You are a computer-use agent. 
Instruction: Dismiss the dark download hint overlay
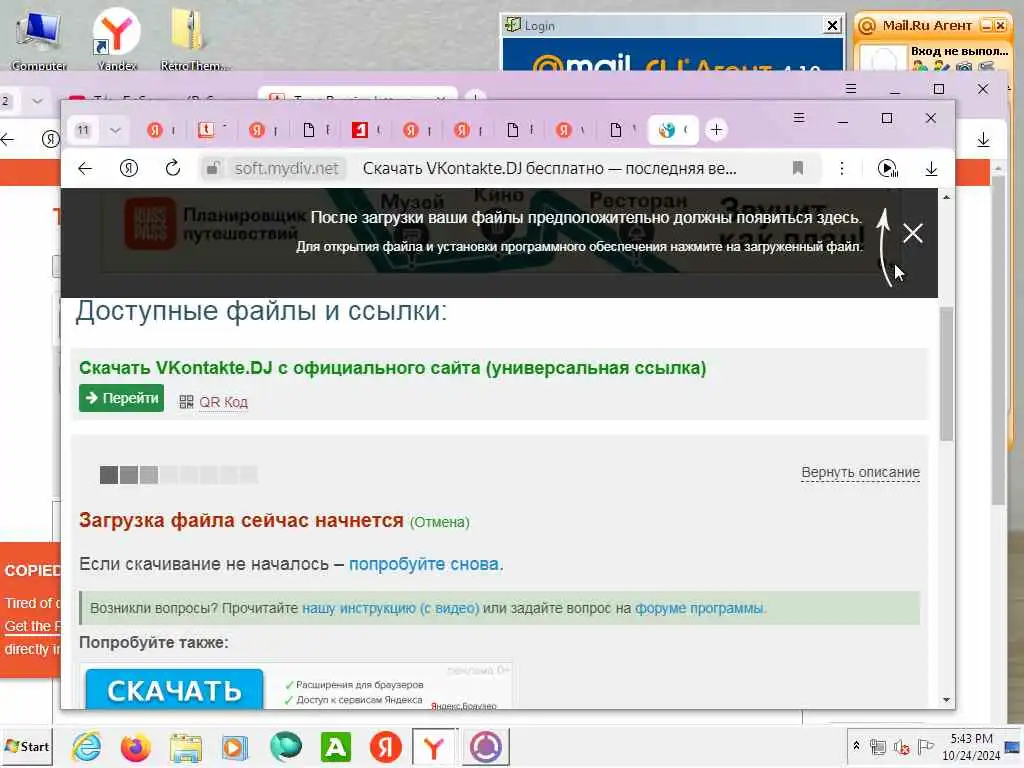point(912,233)
